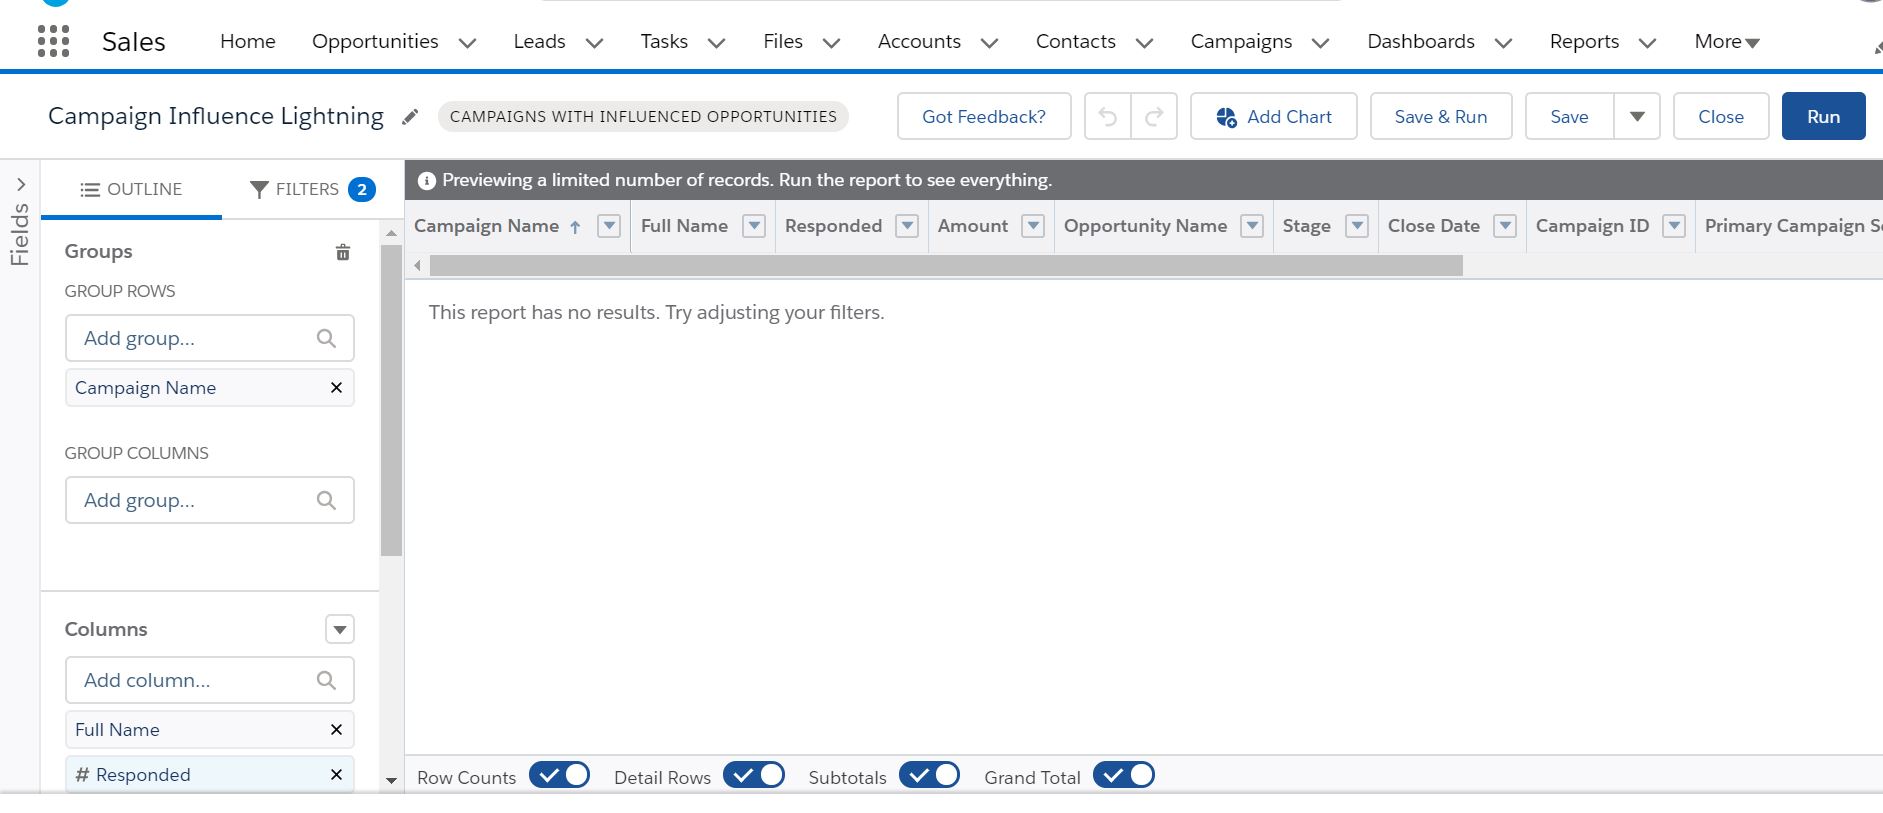Toggle Subtotals switch

pyautogui.click(x=930, y=775)
